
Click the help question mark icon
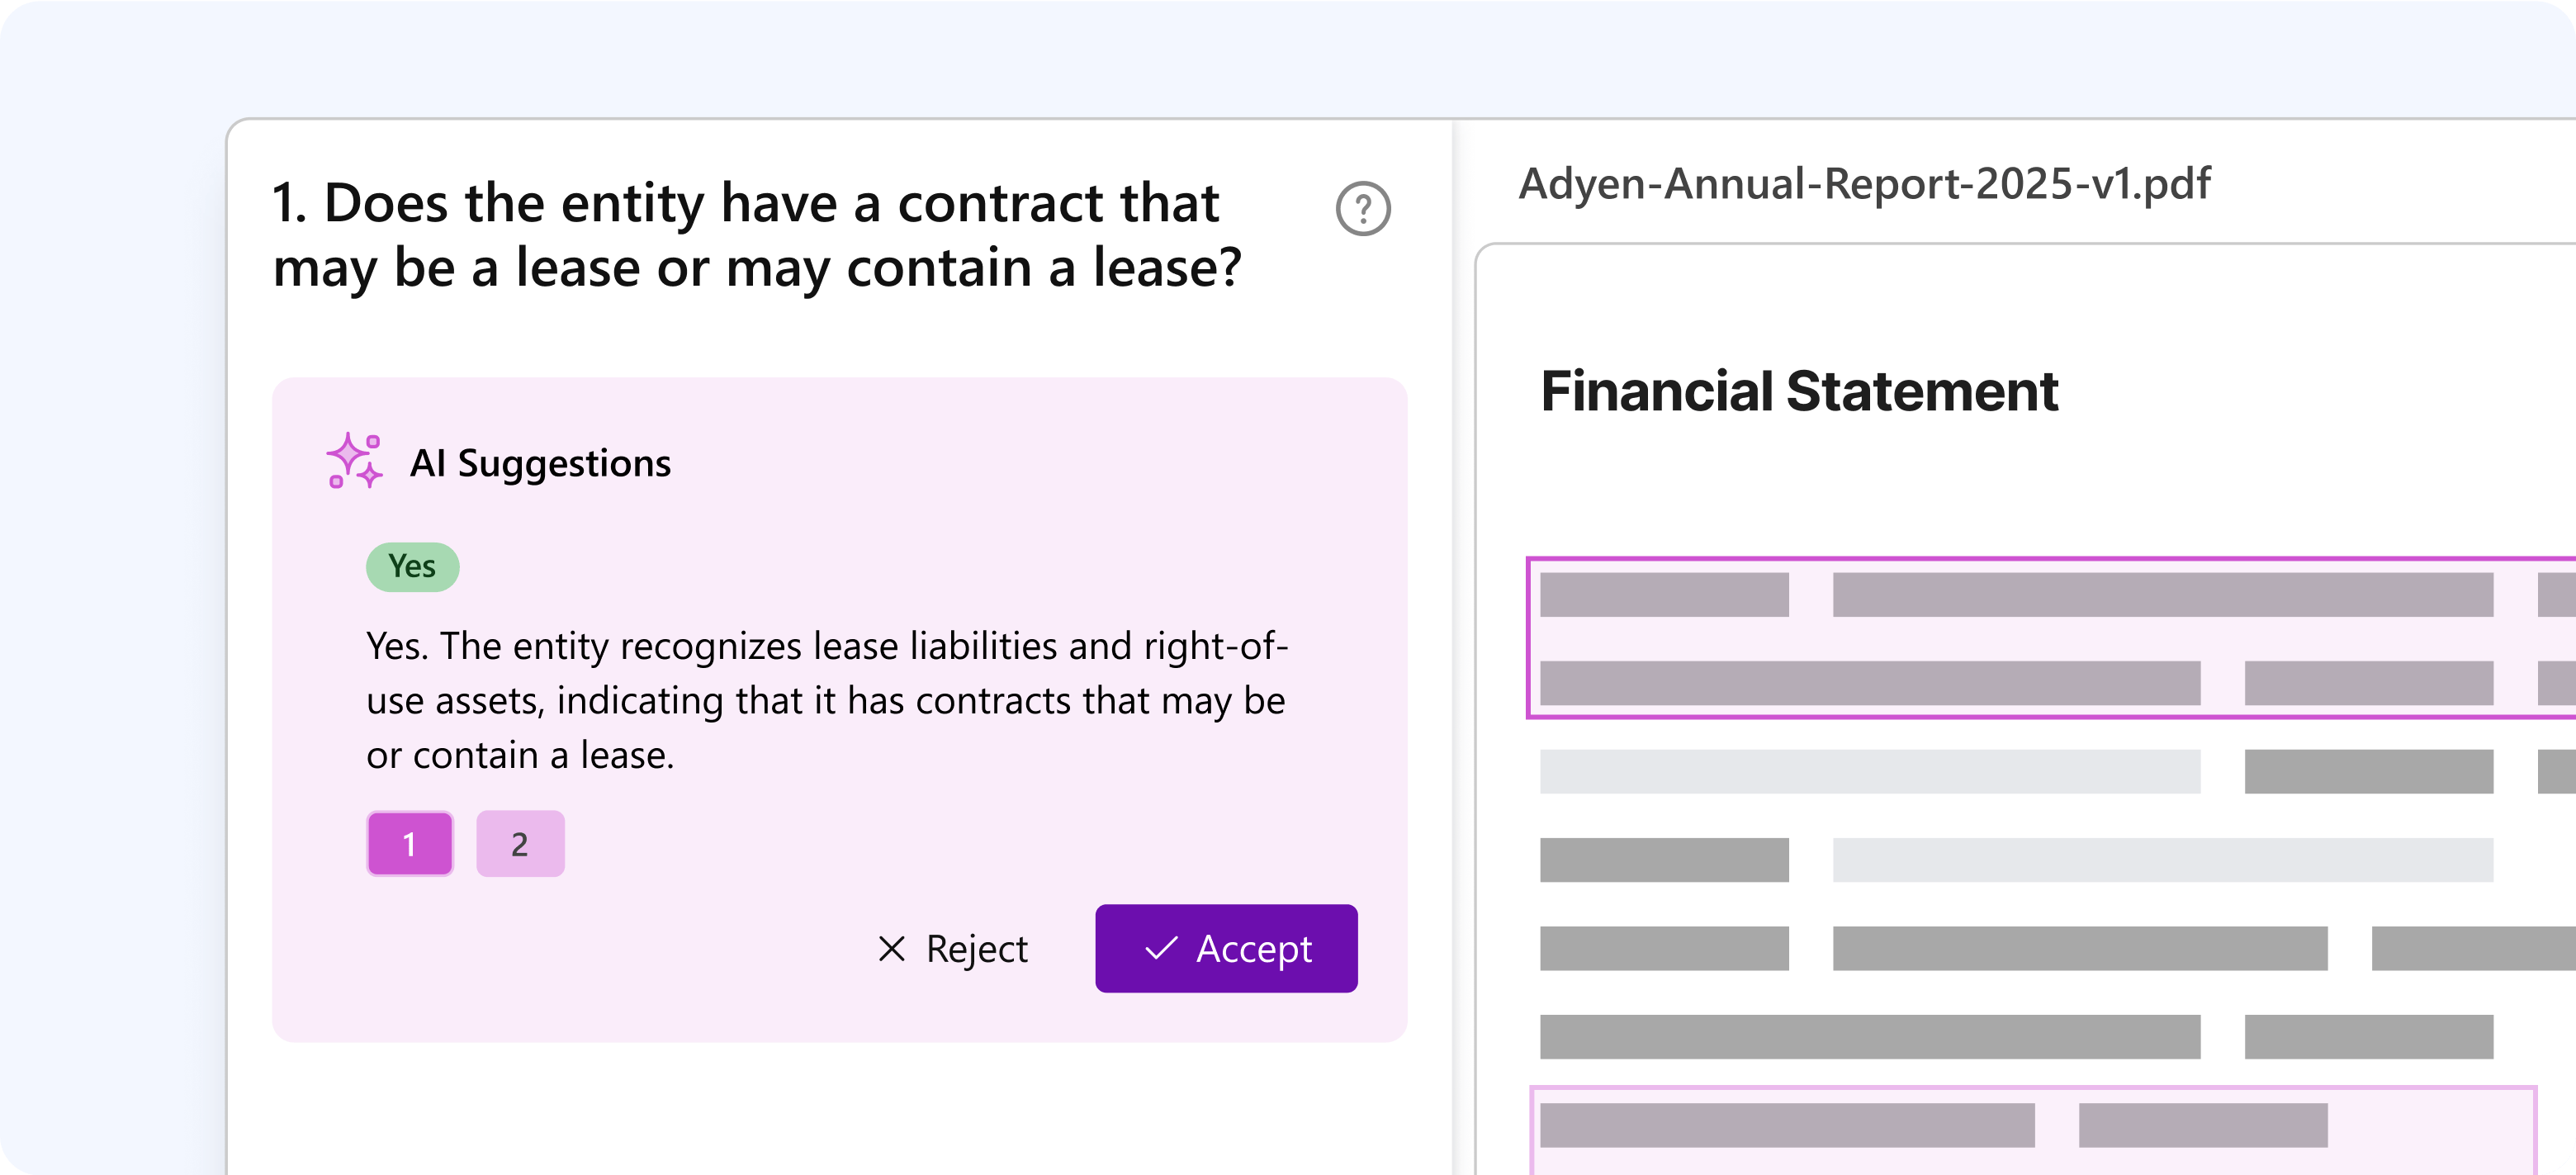coord(1363,209)
